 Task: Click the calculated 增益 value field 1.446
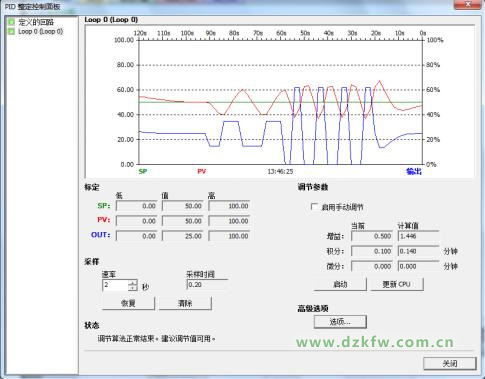[x=418, y=236]
